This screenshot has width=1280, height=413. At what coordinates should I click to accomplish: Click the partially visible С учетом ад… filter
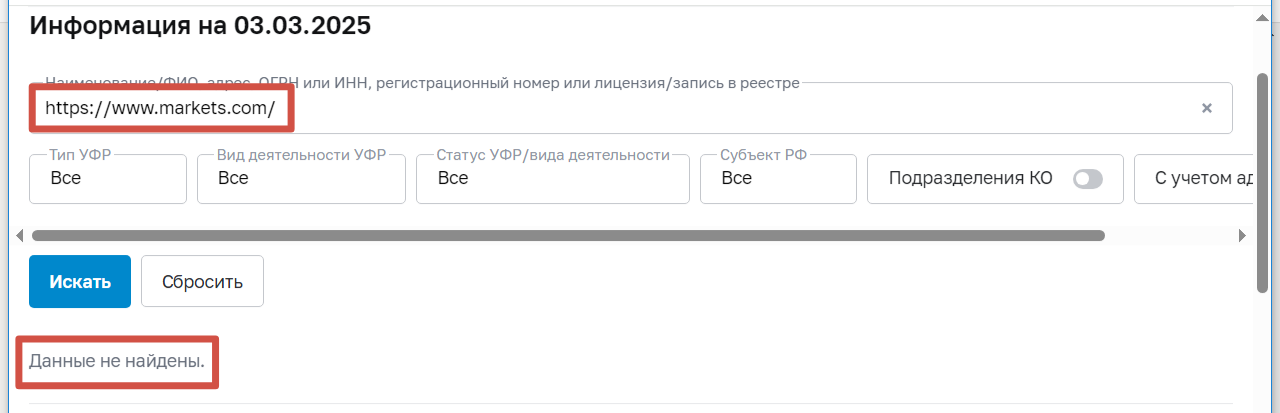pyautogui.click(x=1198, y=179)
